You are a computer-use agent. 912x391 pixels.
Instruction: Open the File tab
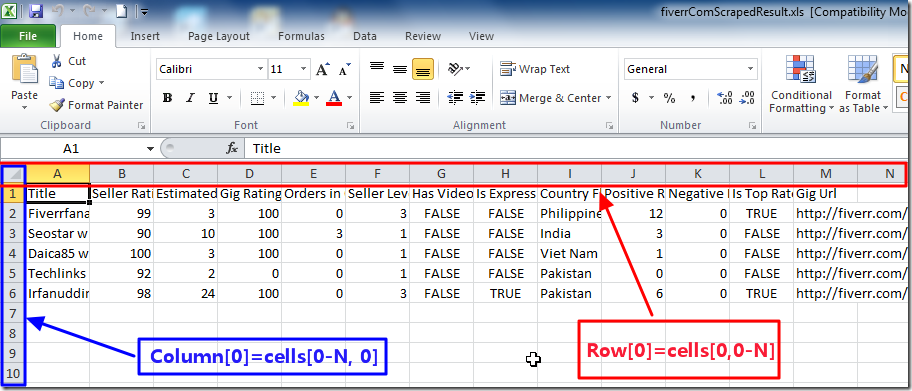[28, 36]
